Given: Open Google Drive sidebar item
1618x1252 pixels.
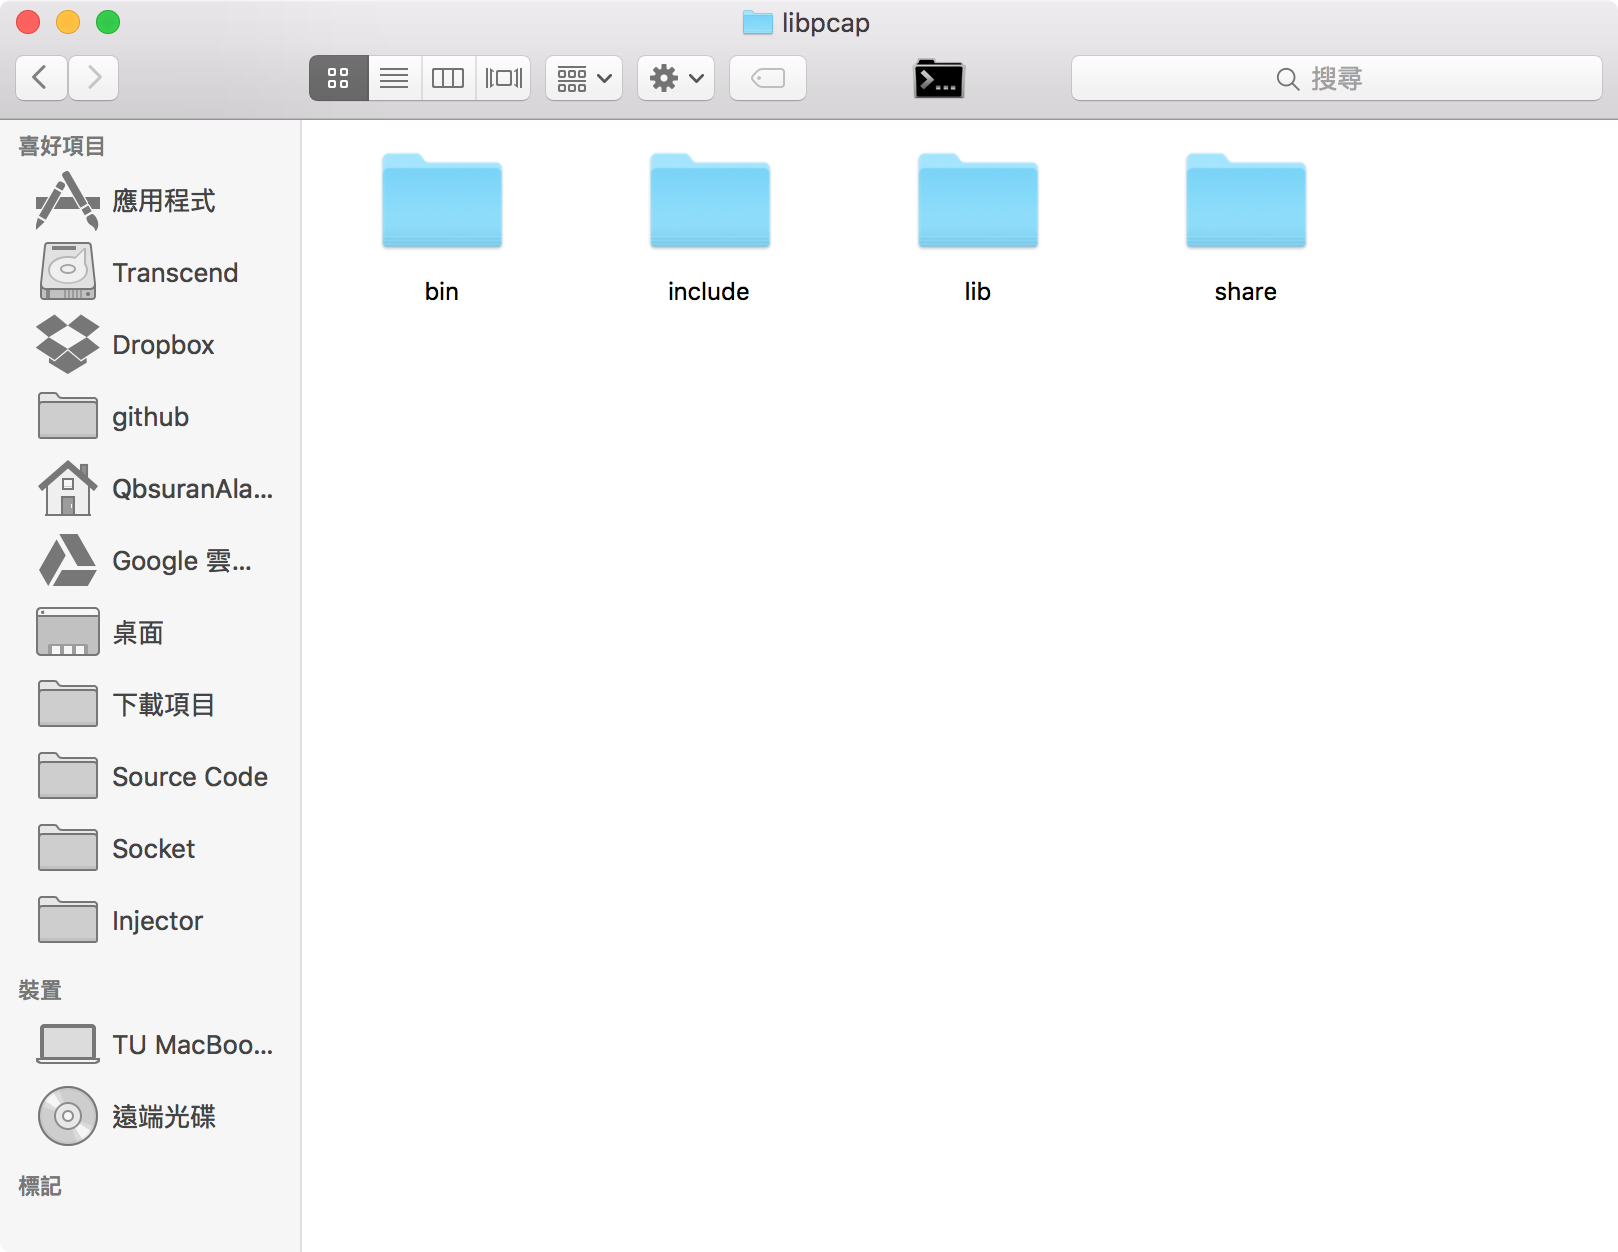Looking at the screenshot, I should (x=180, y=561).
